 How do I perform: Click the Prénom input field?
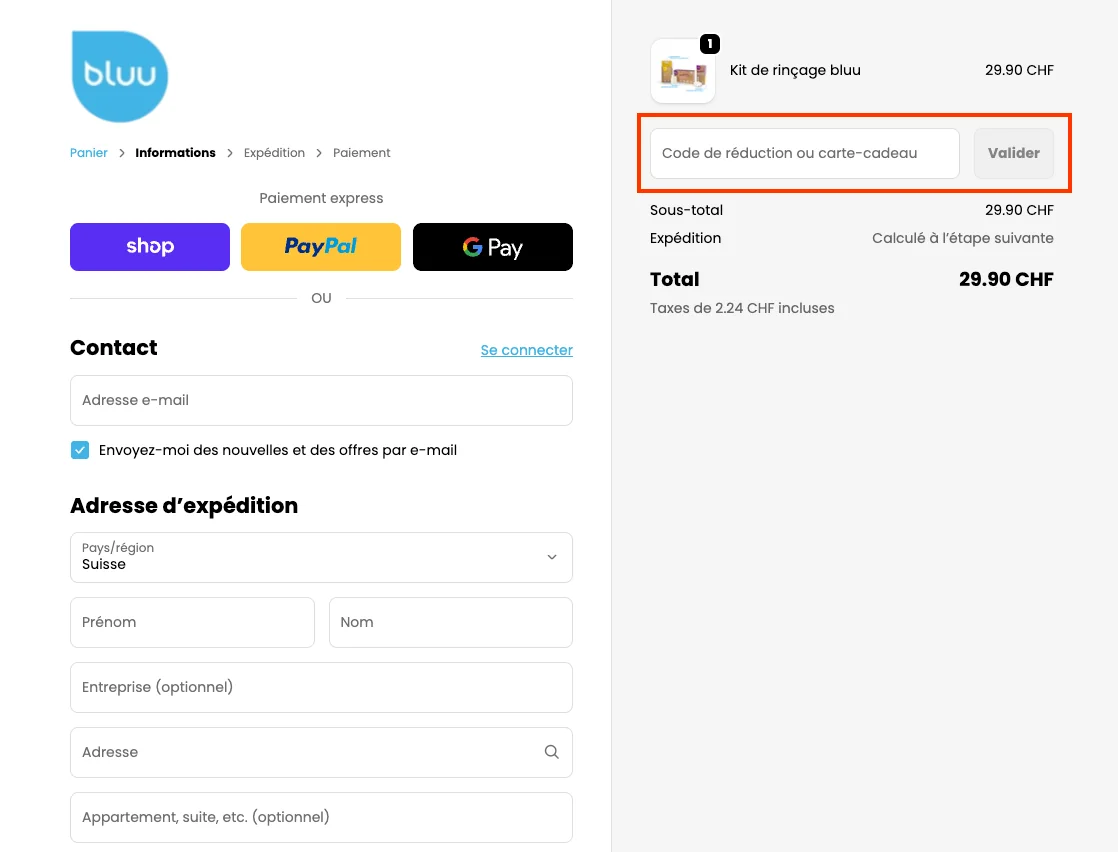(x=192, y=622)
